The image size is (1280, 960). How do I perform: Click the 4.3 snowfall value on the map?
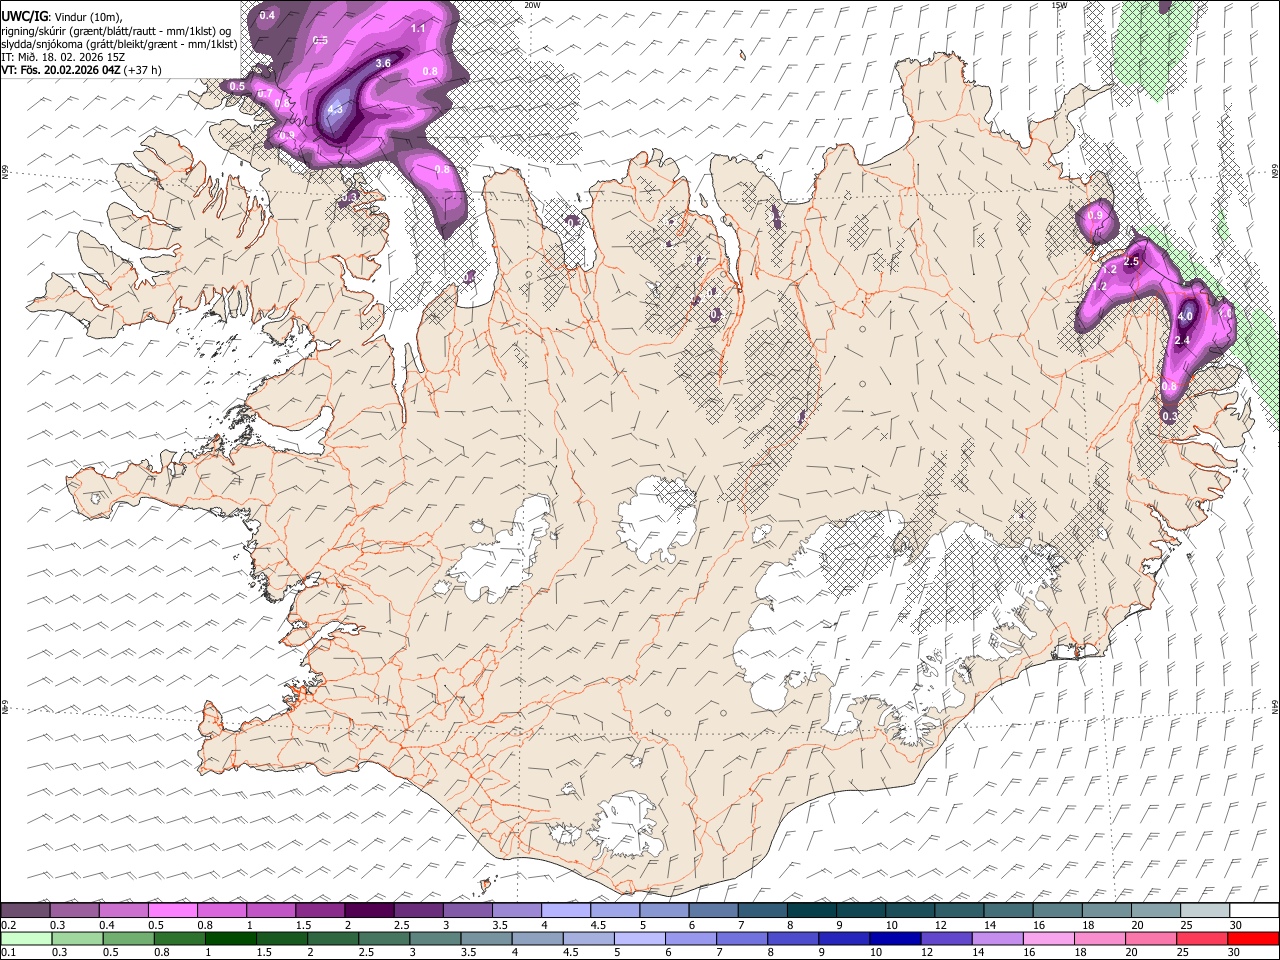335,109
